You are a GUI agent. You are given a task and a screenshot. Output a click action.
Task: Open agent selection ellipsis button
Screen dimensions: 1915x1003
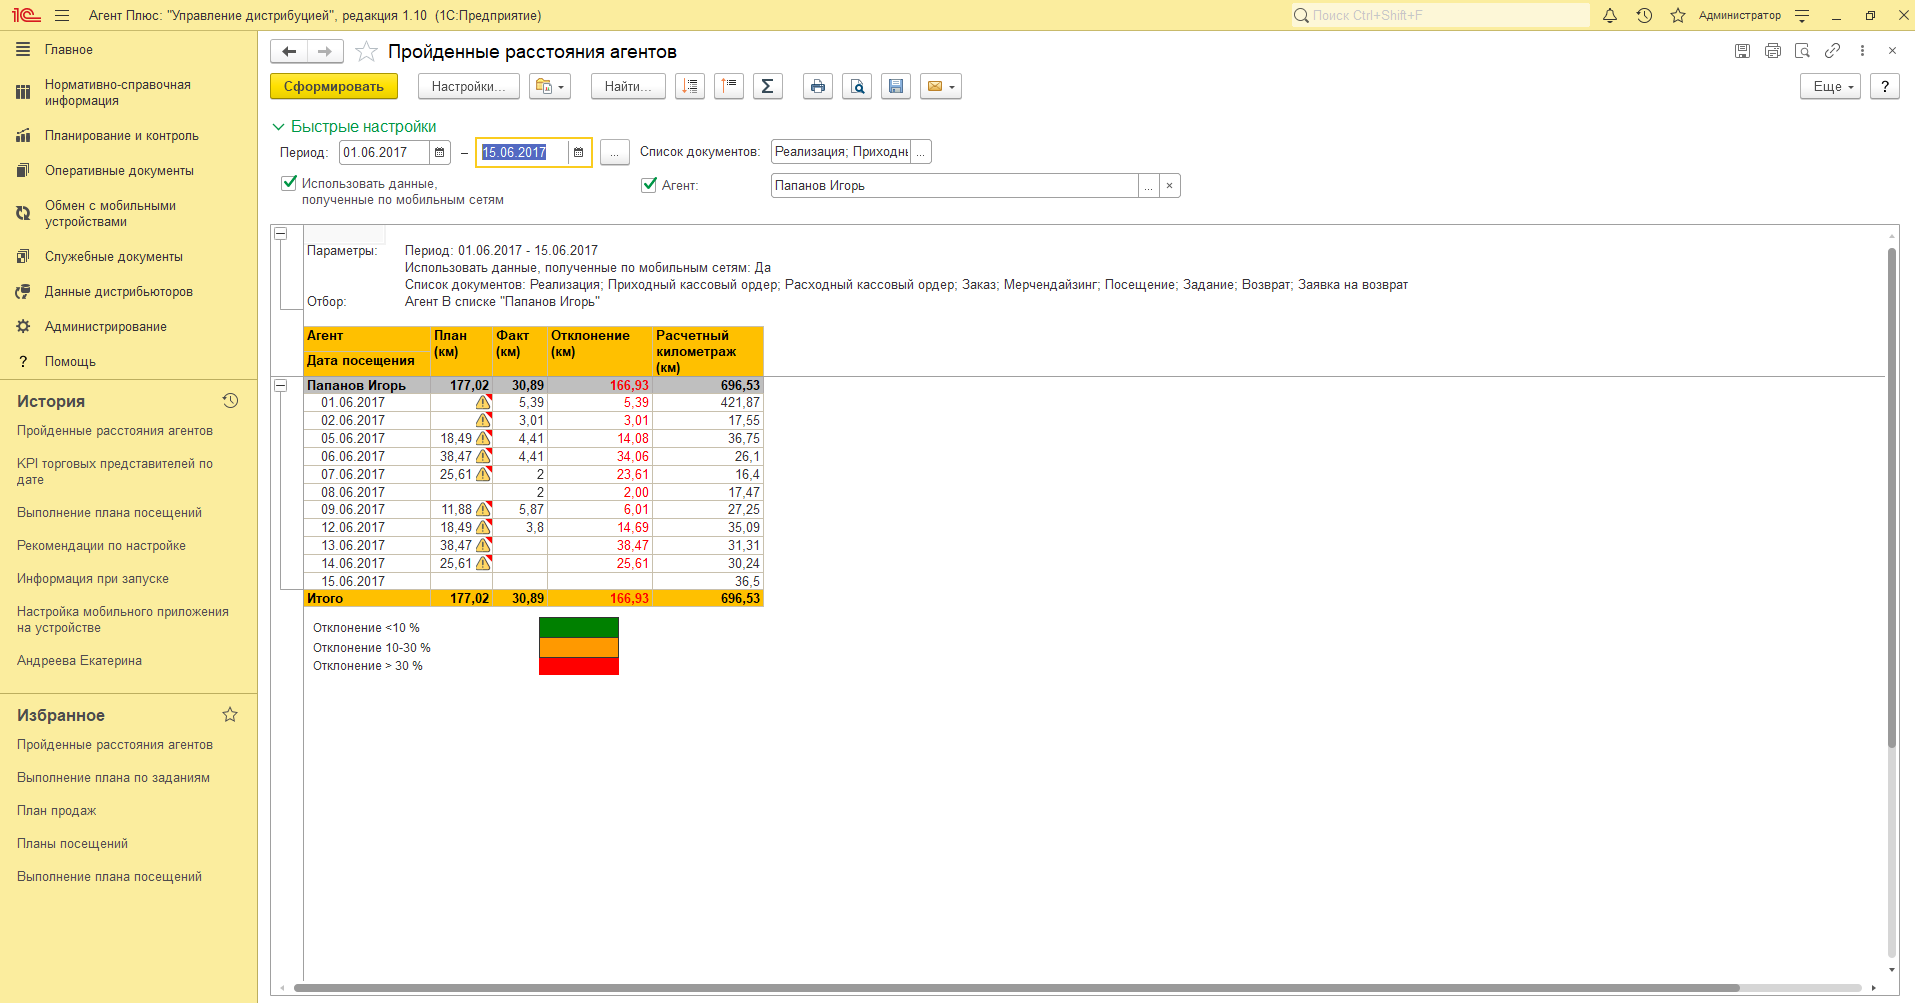click(1149, 186)
